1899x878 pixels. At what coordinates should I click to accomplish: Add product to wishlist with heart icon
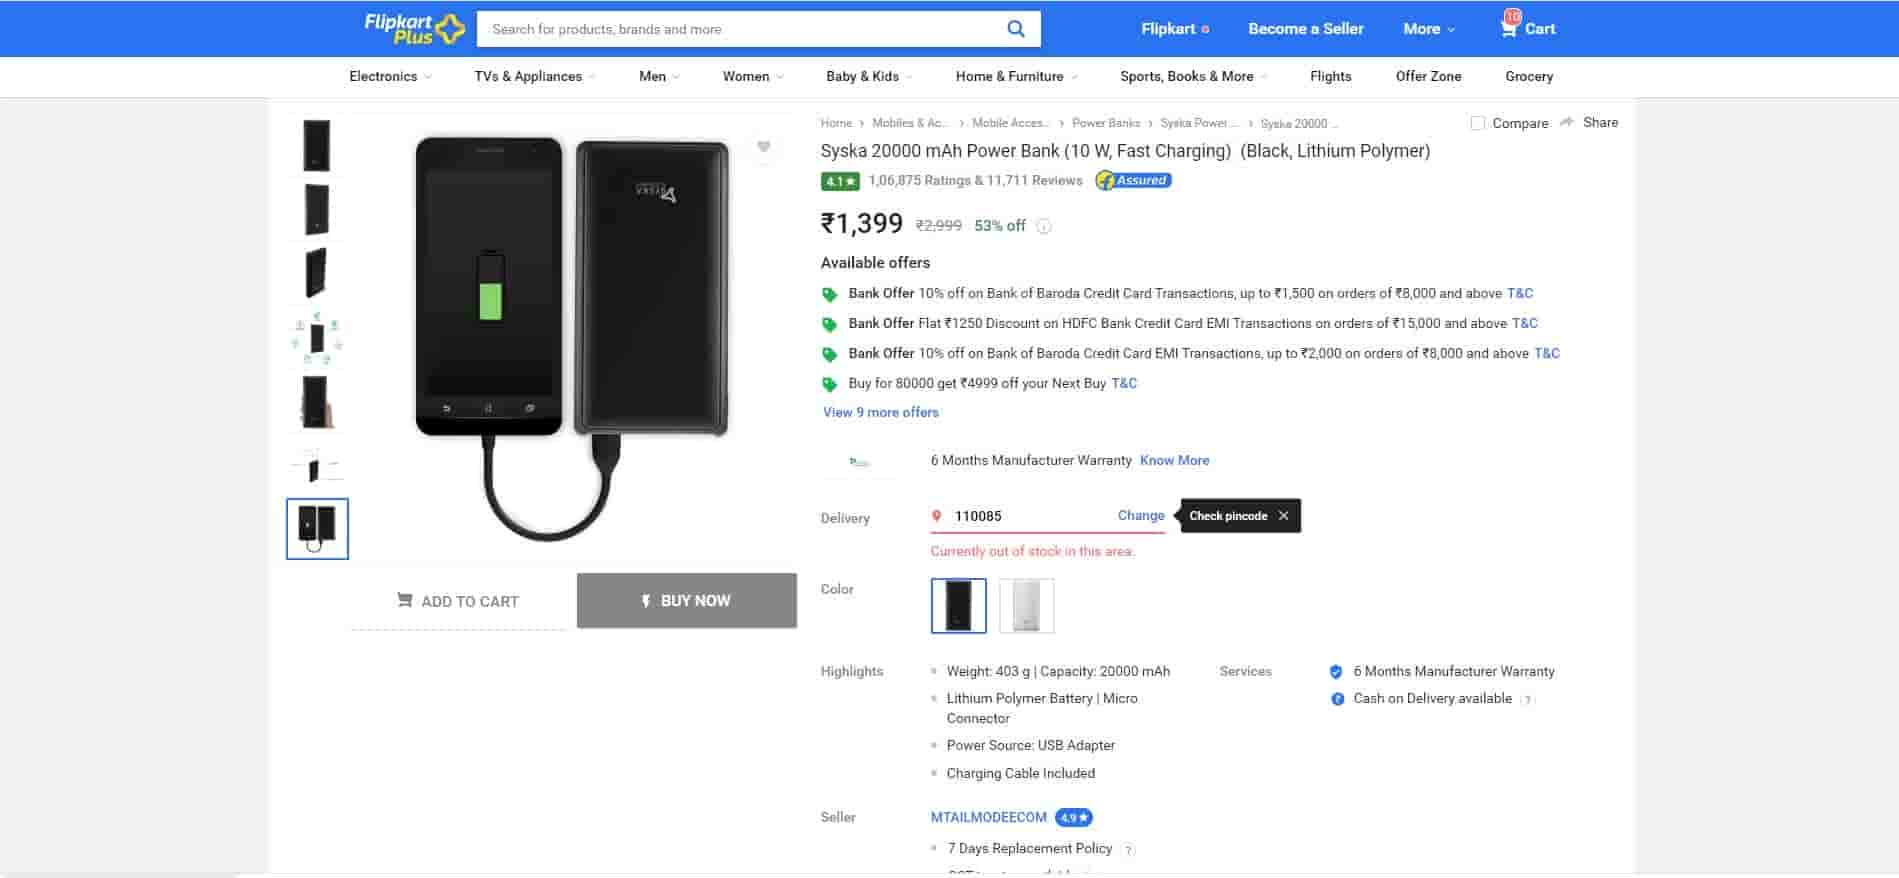[x=763, y=147]
